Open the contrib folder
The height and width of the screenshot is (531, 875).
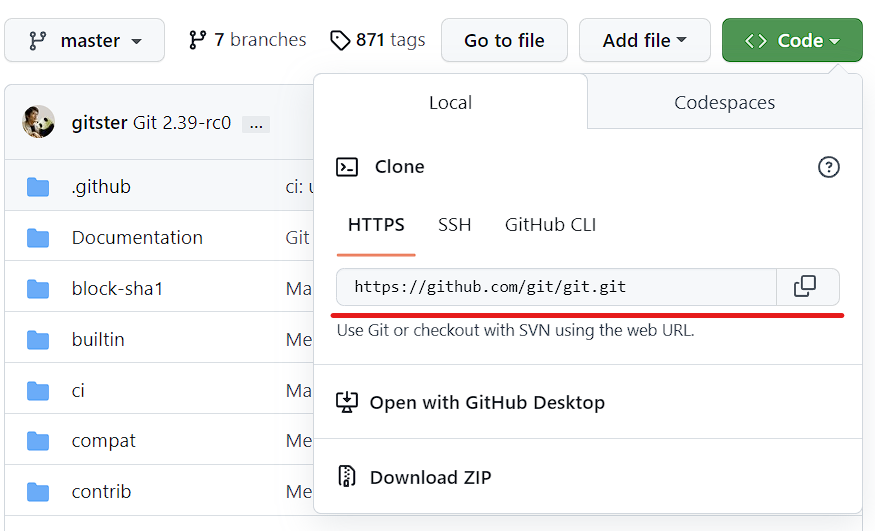(102, 491)
